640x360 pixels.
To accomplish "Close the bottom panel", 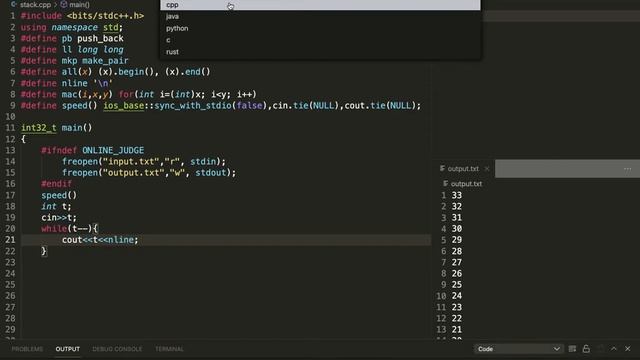I will click(628, 349).
